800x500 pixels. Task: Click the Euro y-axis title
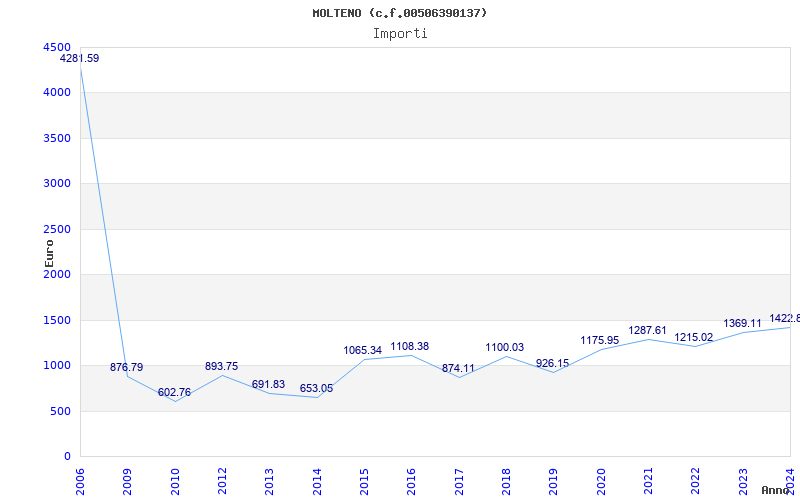pos(49,254)
